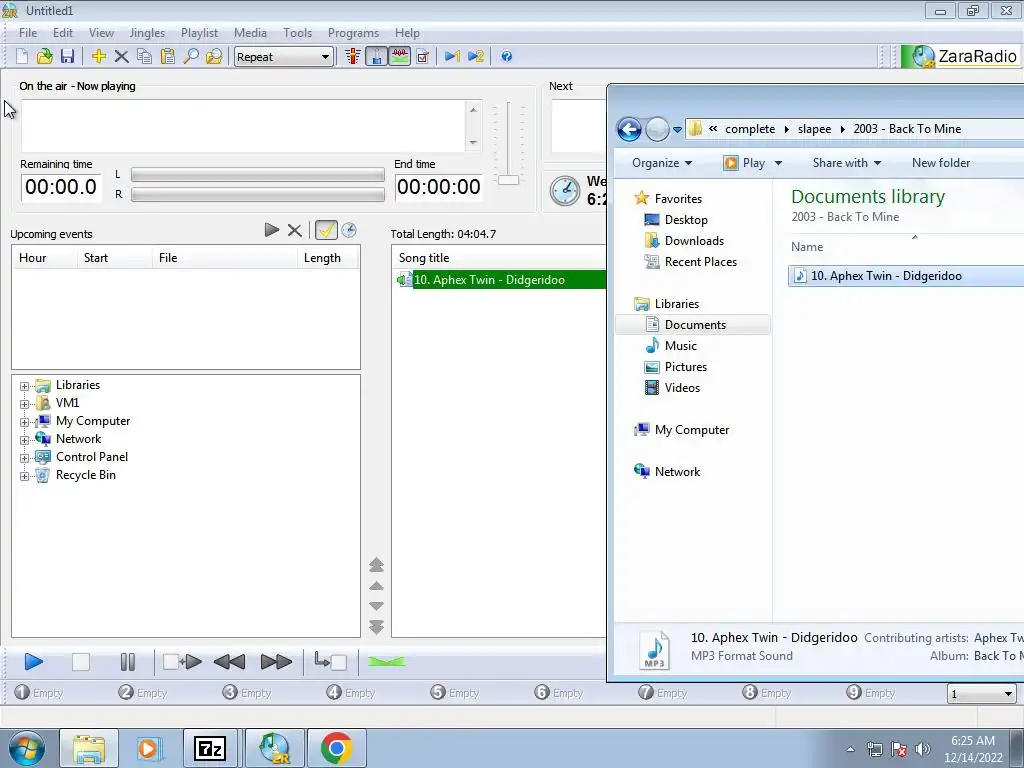Move the track to top with the double up arrow

click(x=376, y=565)
